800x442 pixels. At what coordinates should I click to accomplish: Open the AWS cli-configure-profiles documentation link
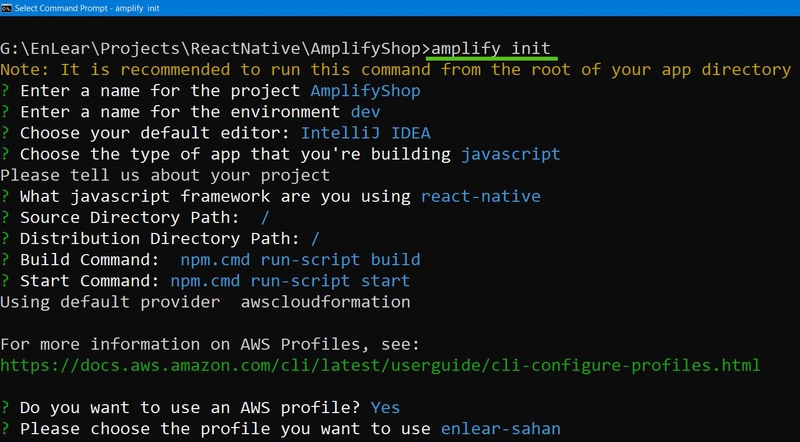click(381, 365)
